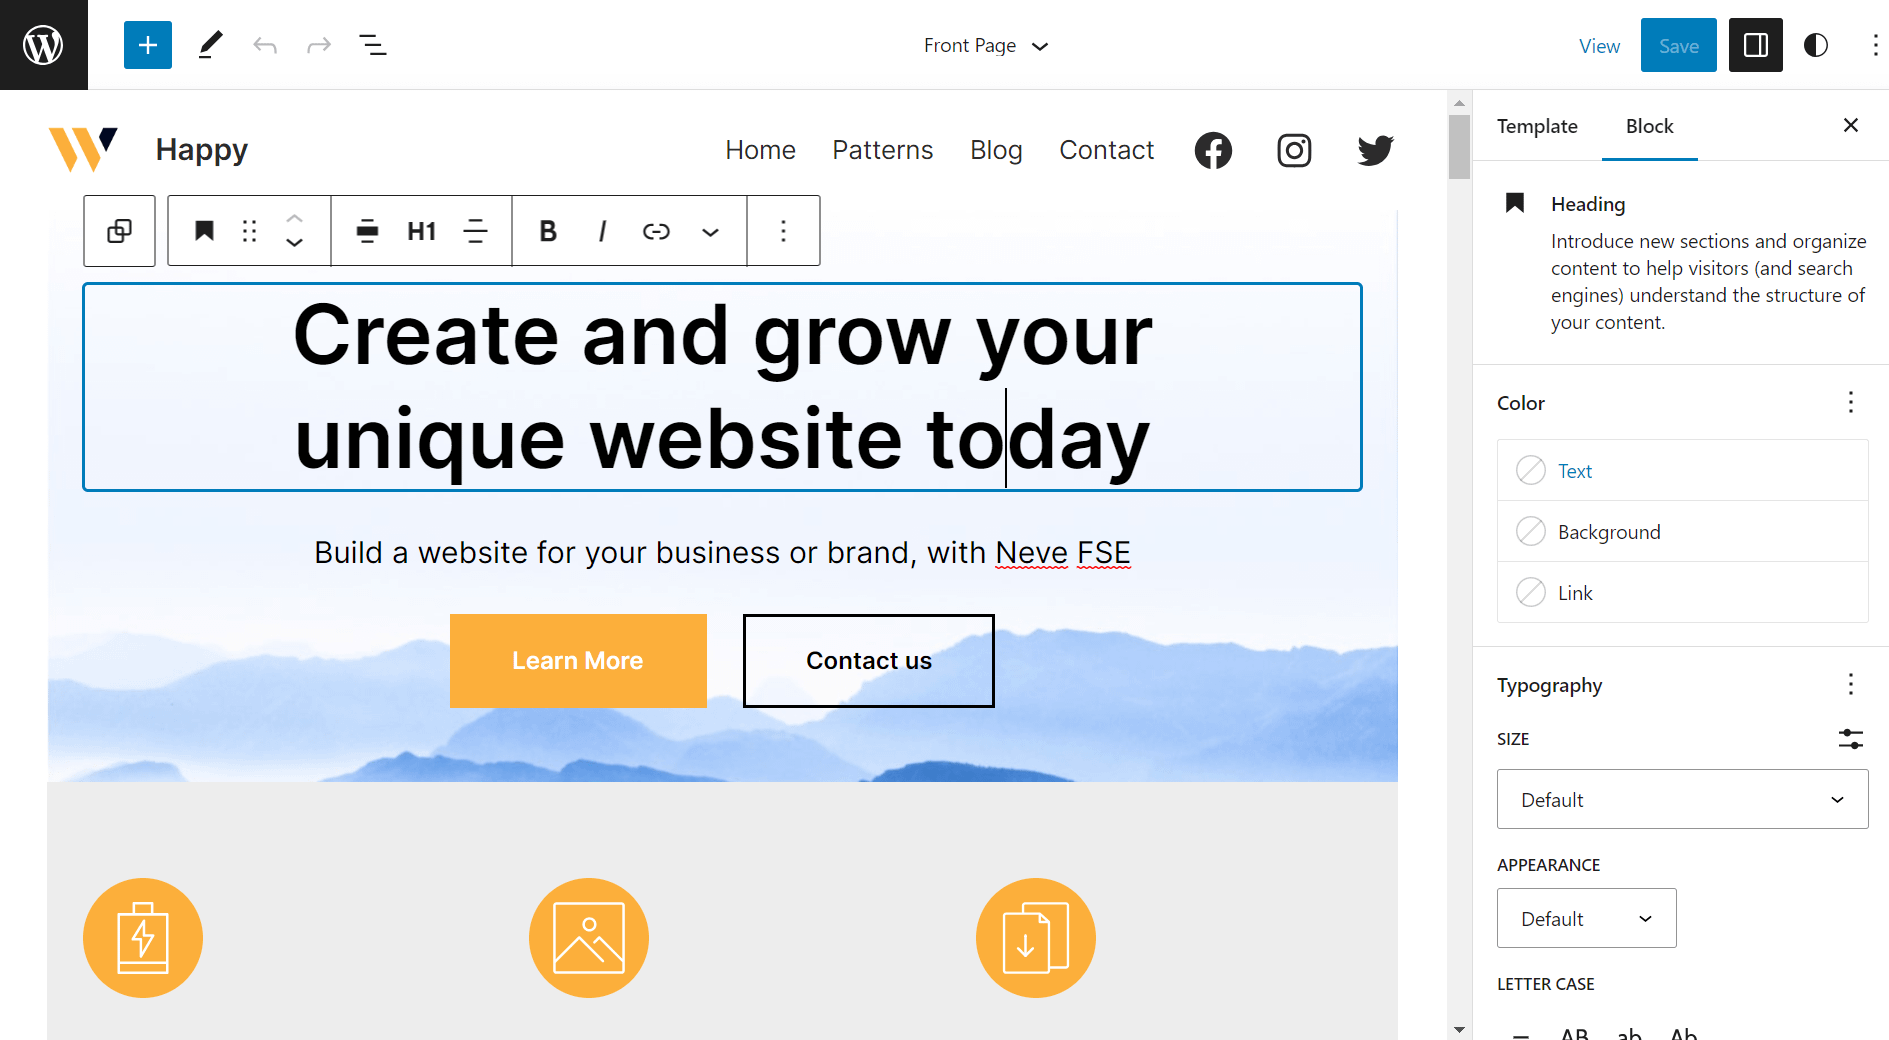Toggle the block inserter plus button
Viewport: 1889px width, 1040px height.
coord(148,45)
